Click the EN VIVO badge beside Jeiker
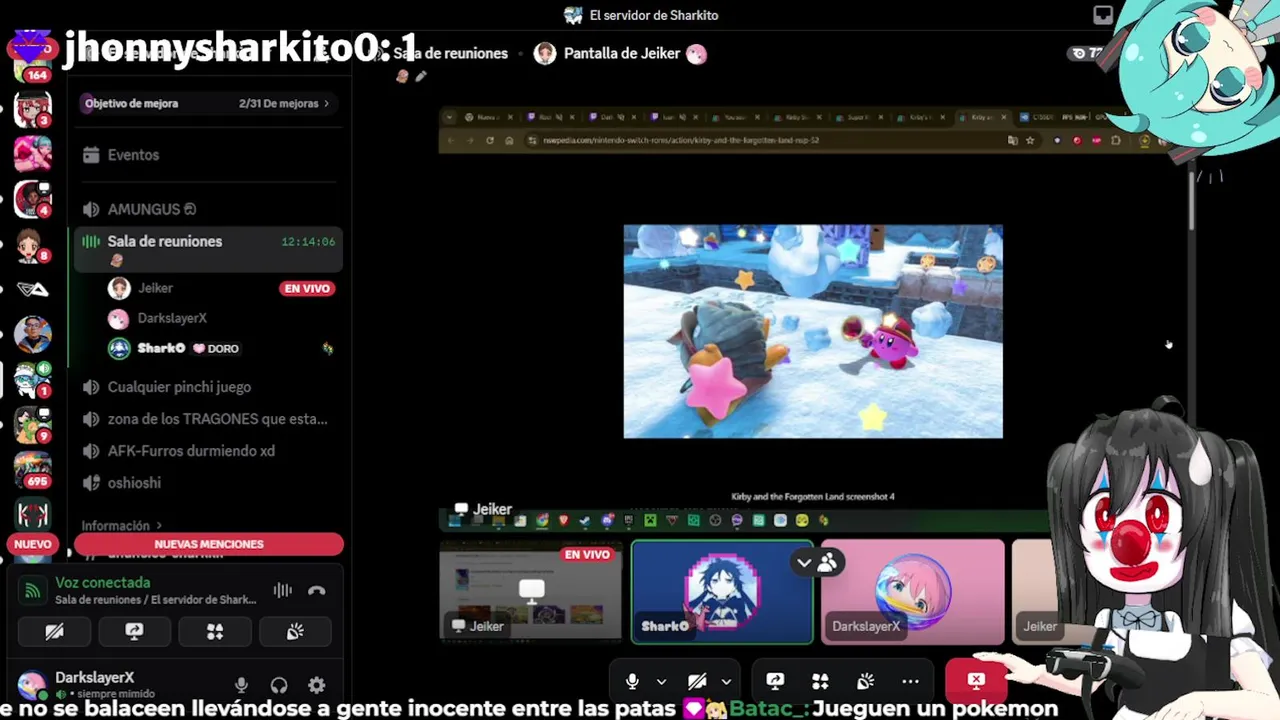1280x720 pixels. (x=307, y=288)
